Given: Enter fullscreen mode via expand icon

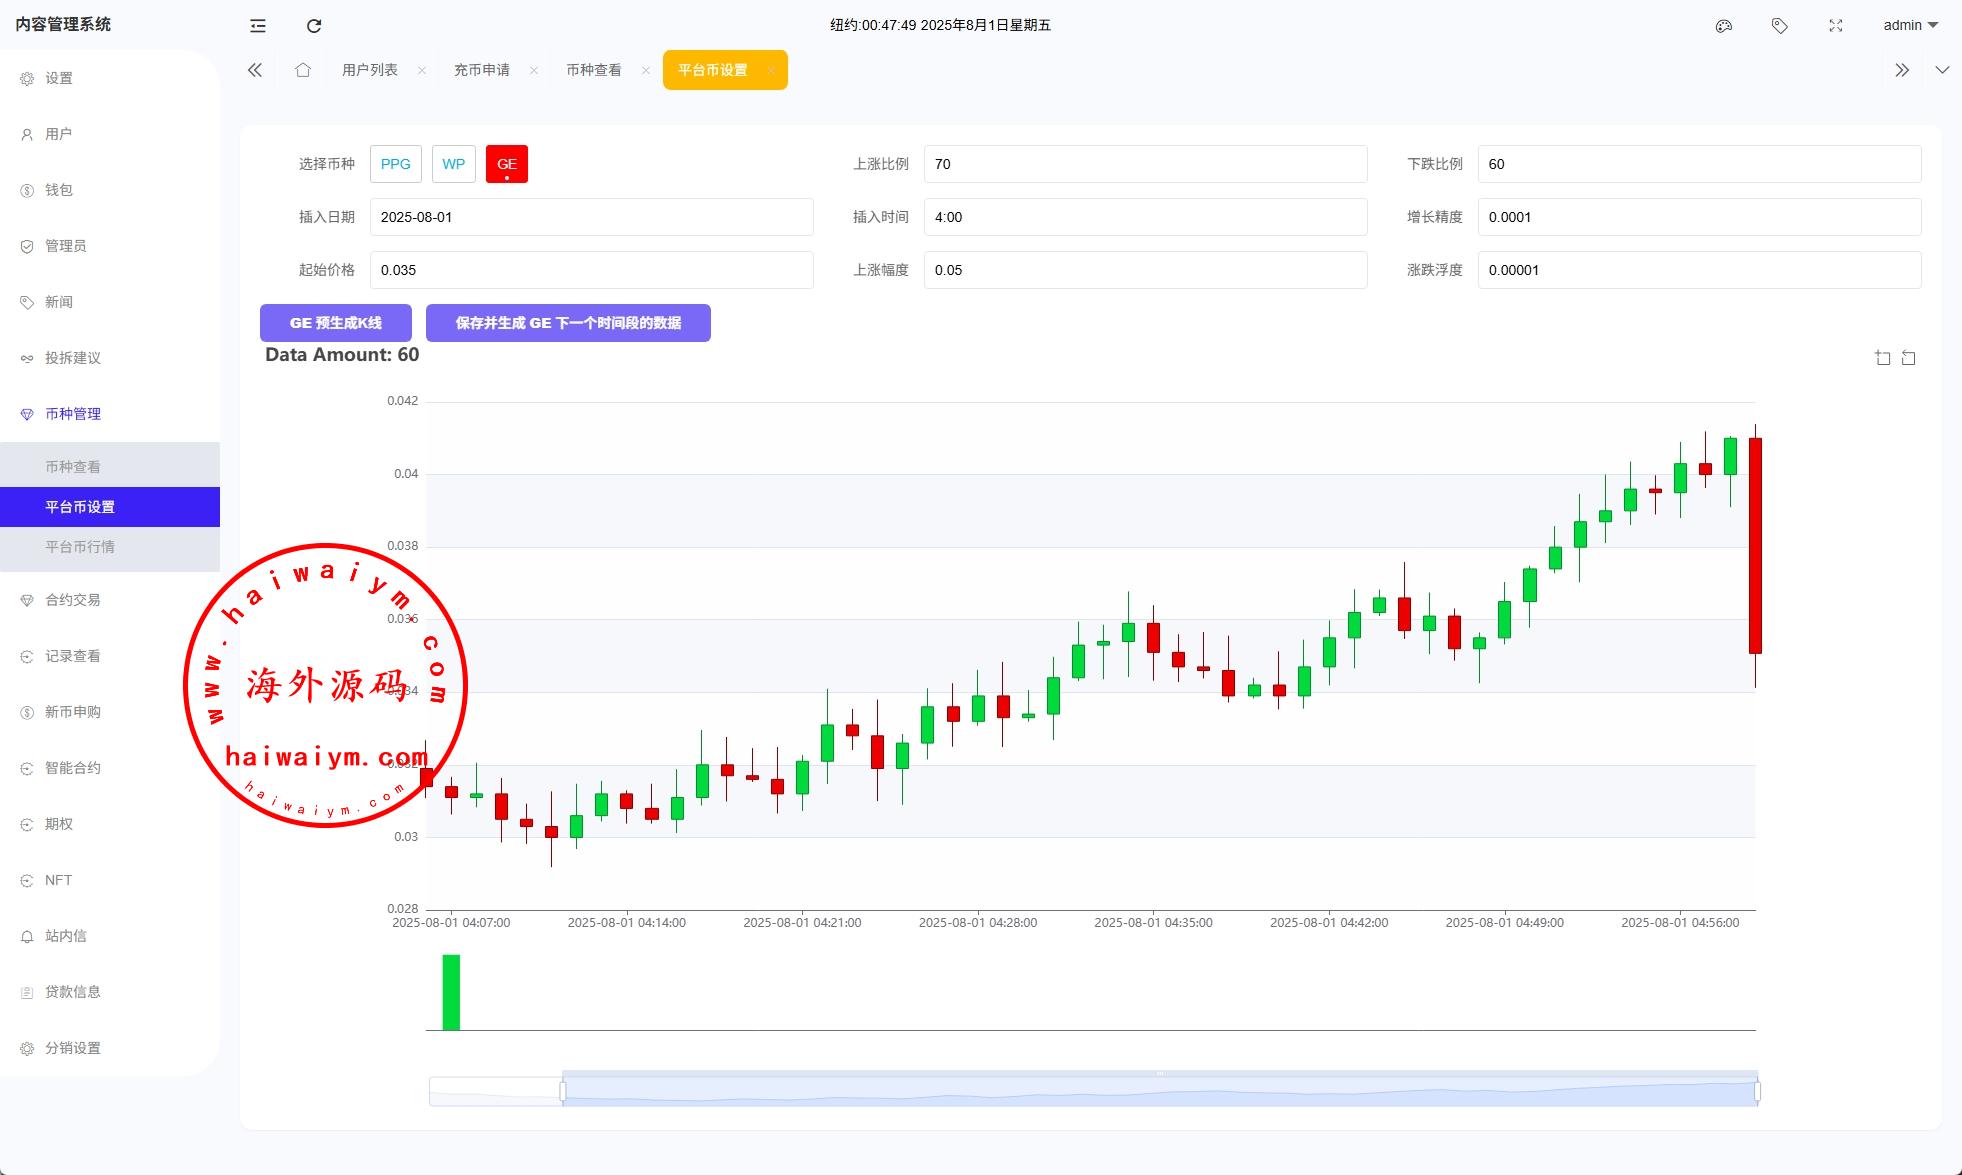Looking at the screenshot, I should (x=1835, y=26).
